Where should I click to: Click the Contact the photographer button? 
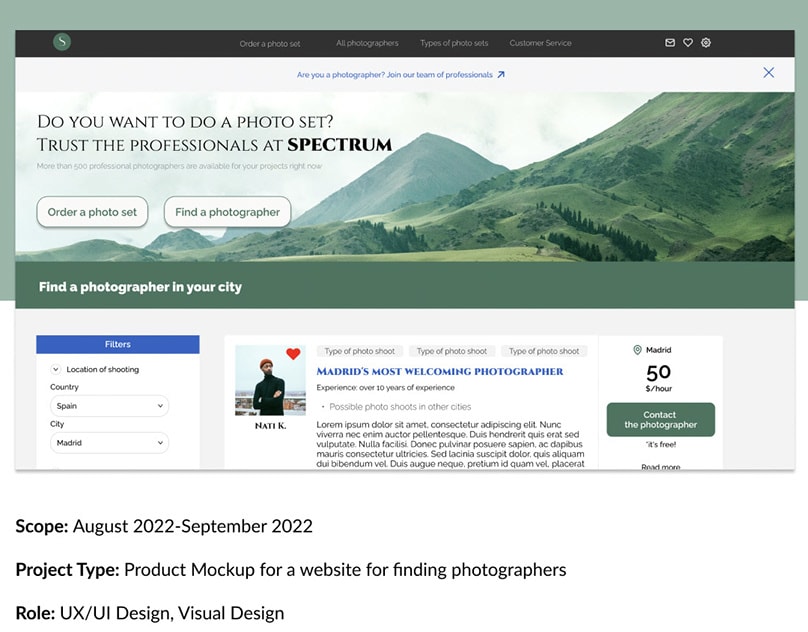tap(660, 420)
